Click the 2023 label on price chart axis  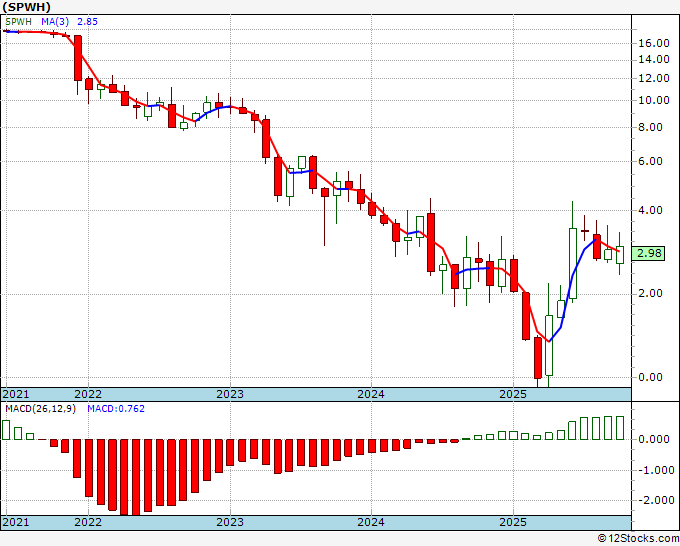coord(230,394)
